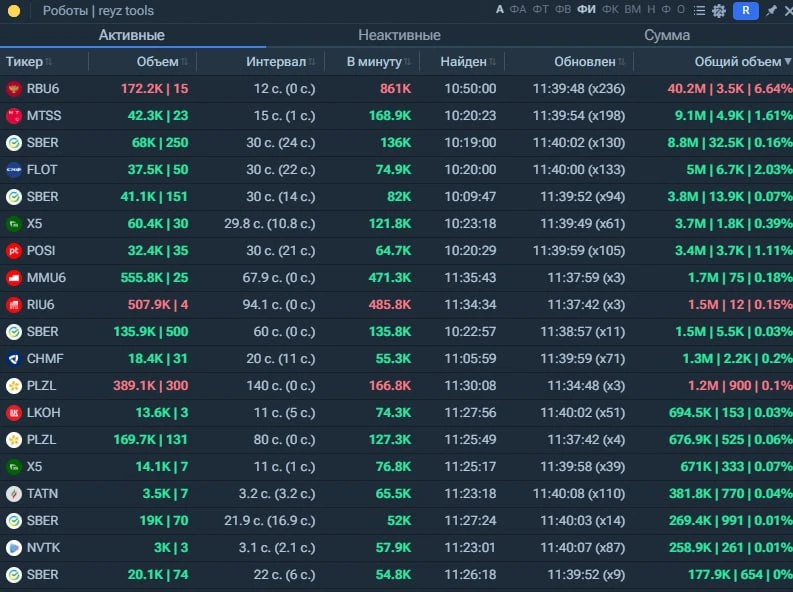Click the CHMF ticker icon
Screen dimensions: 793x592
(x=14, y=359)
